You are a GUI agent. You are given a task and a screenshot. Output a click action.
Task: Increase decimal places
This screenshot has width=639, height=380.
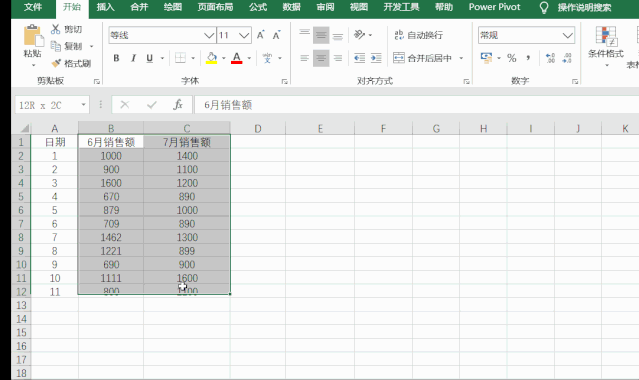coord(550,58)
